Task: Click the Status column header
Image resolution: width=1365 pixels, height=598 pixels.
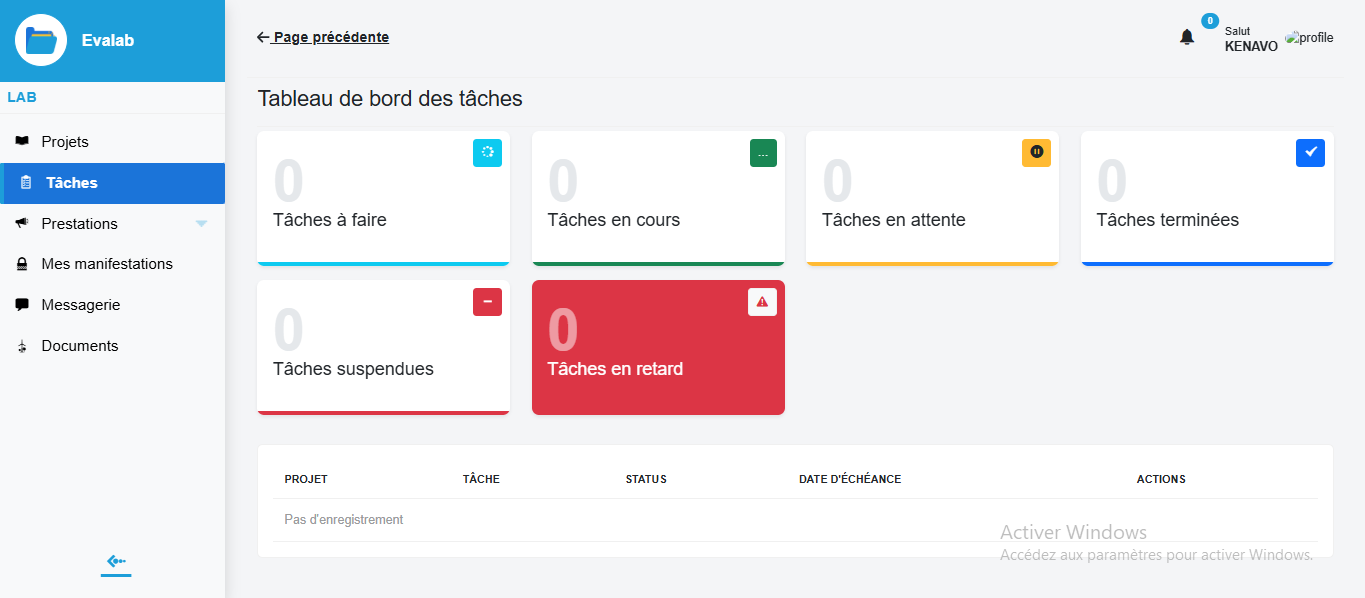Action: tap(646, 479)
